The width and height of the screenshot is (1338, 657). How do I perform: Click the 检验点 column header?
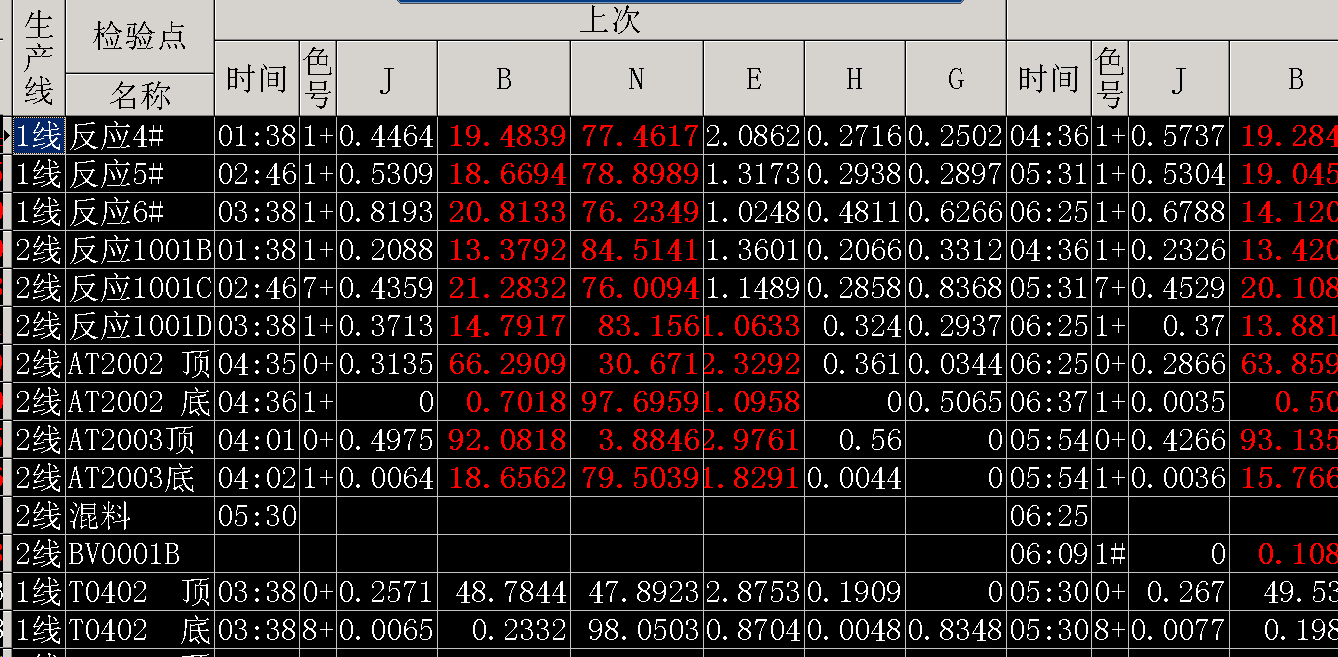point(140,36)
